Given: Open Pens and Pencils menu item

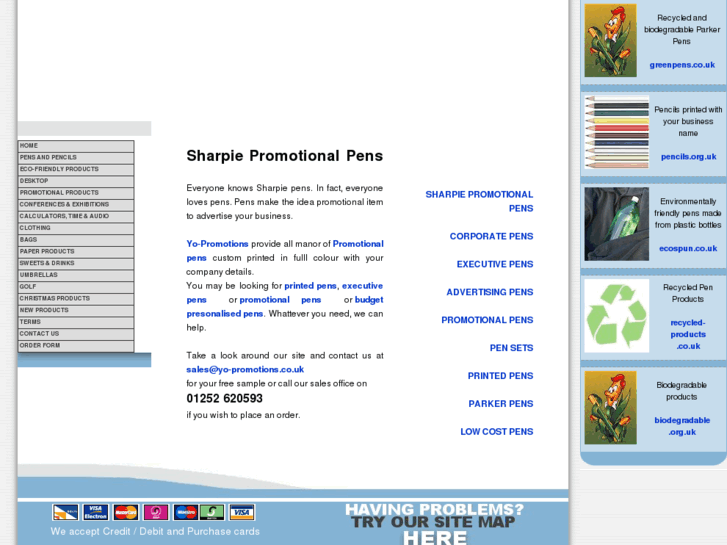Looking at the screenshot, I should [x=76, y=158].
